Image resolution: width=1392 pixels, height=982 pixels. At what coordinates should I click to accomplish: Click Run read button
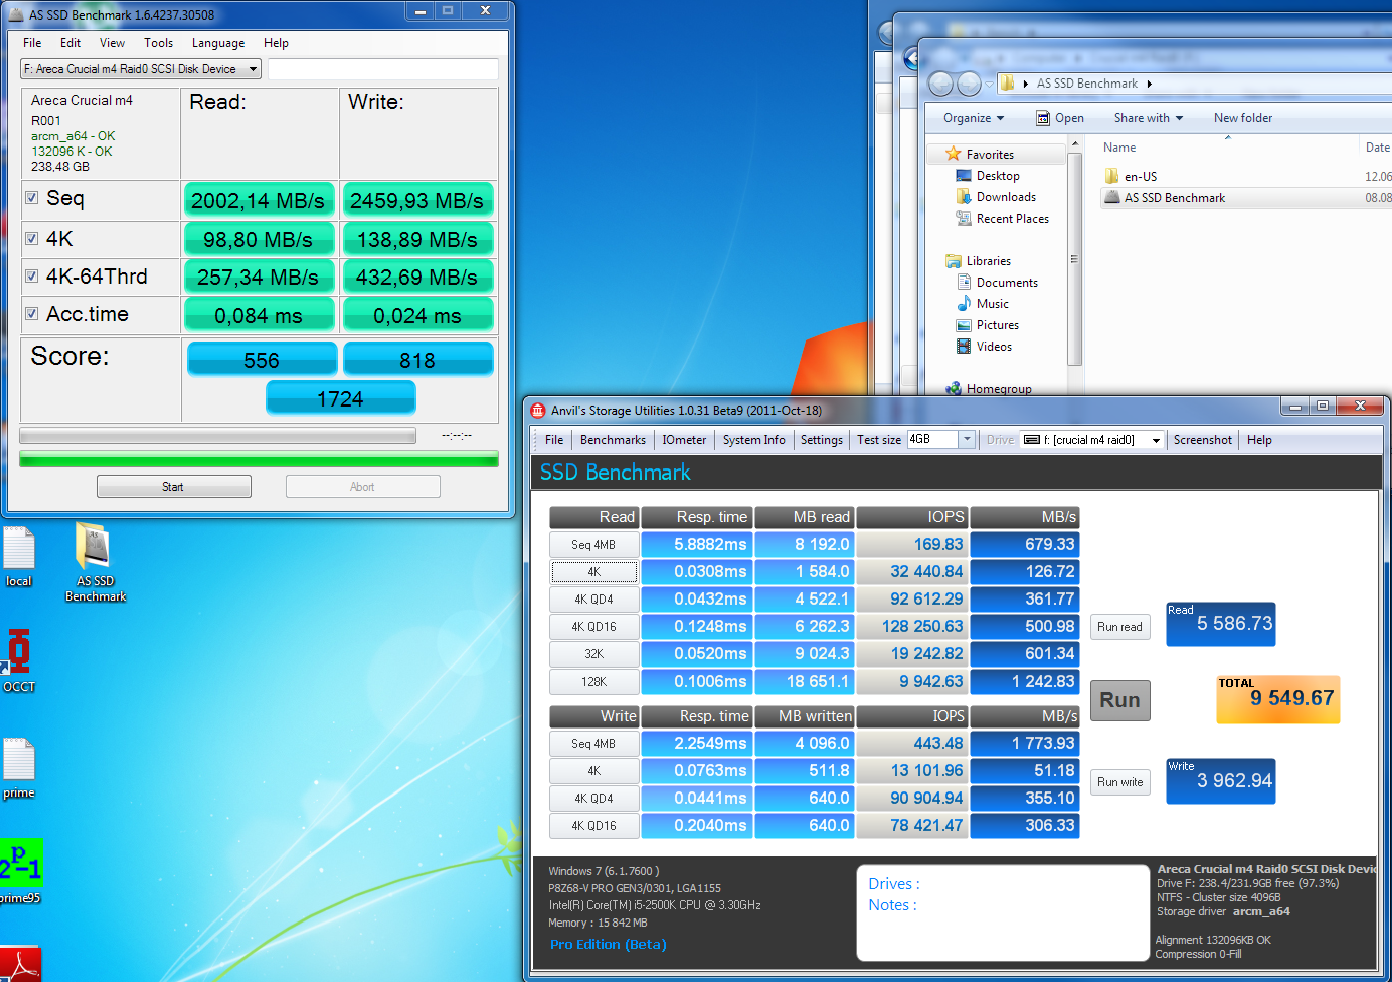(x=1120, y=627)
